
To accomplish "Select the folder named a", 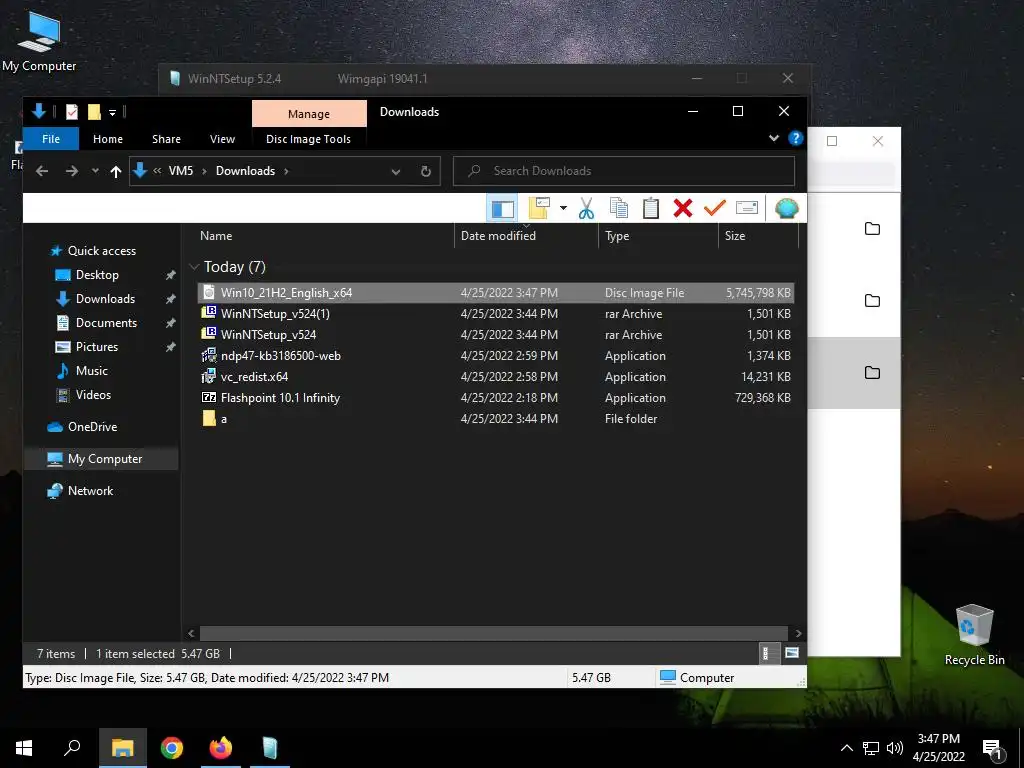I will point(496,419).
